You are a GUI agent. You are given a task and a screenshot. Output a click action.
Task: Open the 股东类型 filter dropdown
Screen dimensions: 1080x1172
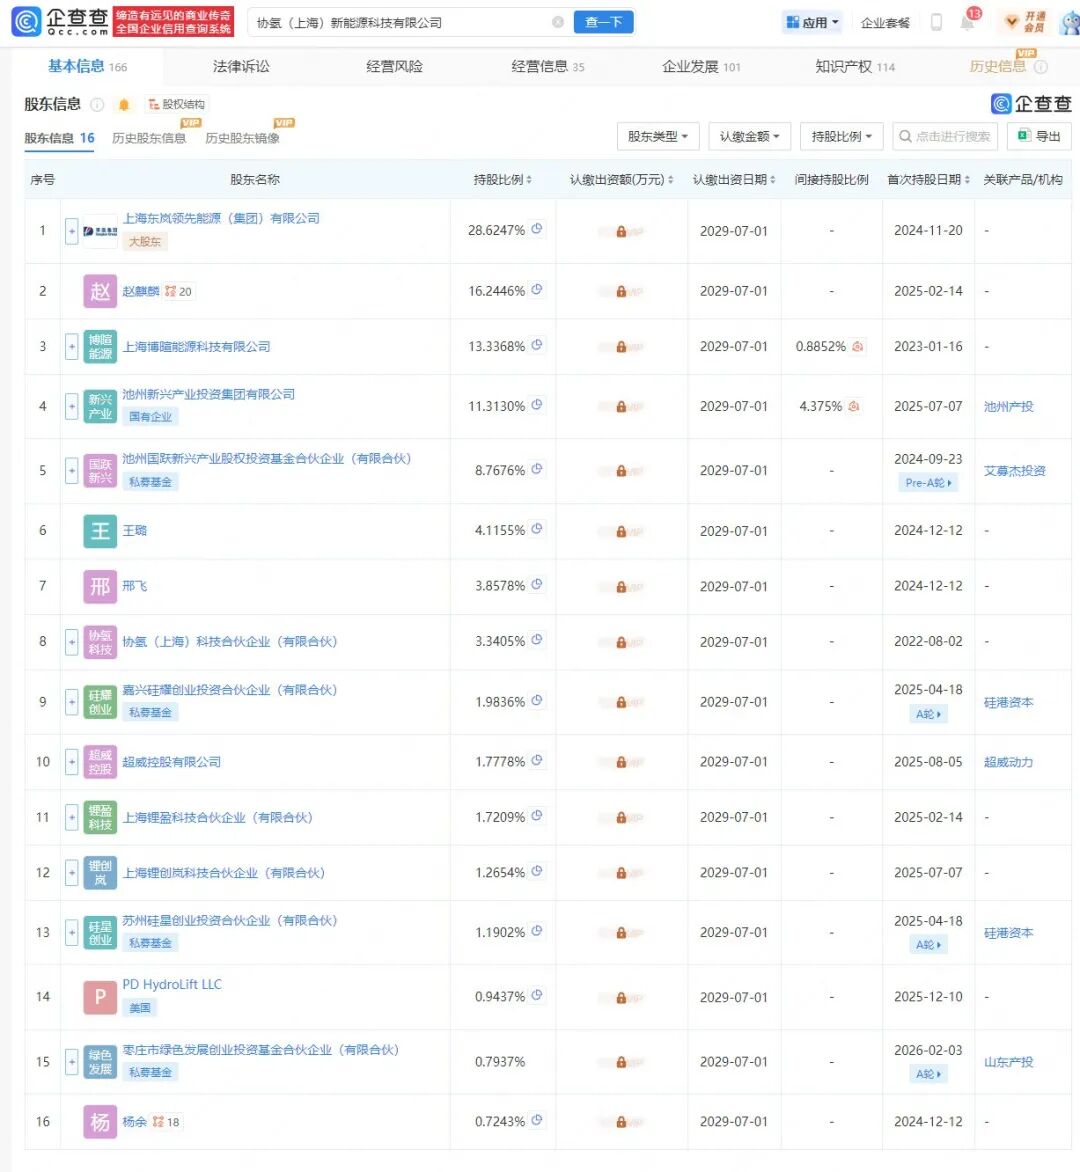pyautogui.click(x=658, y=136)
